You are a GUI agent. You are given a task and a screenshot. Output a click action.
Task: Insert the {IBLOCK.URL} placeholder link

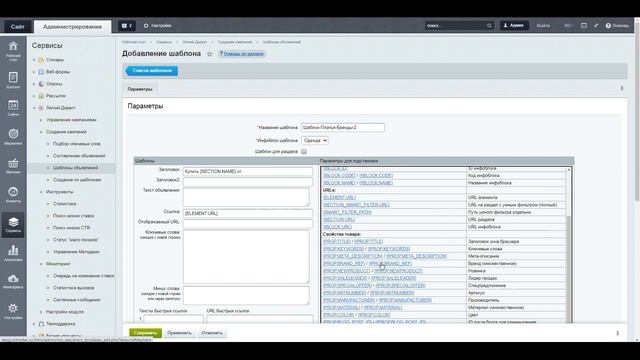point(337,227)
